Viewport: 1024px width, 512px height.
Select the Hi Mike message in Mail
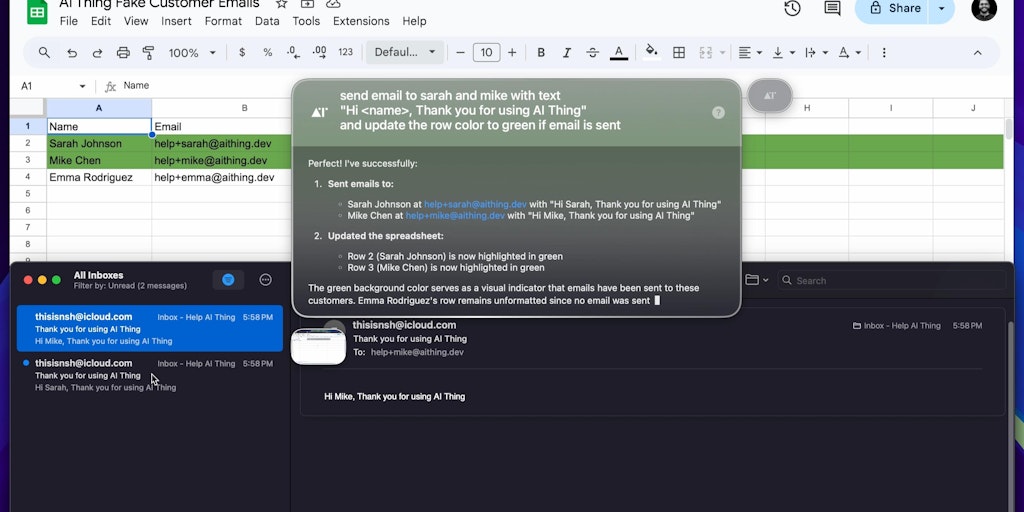coord(150,328)
